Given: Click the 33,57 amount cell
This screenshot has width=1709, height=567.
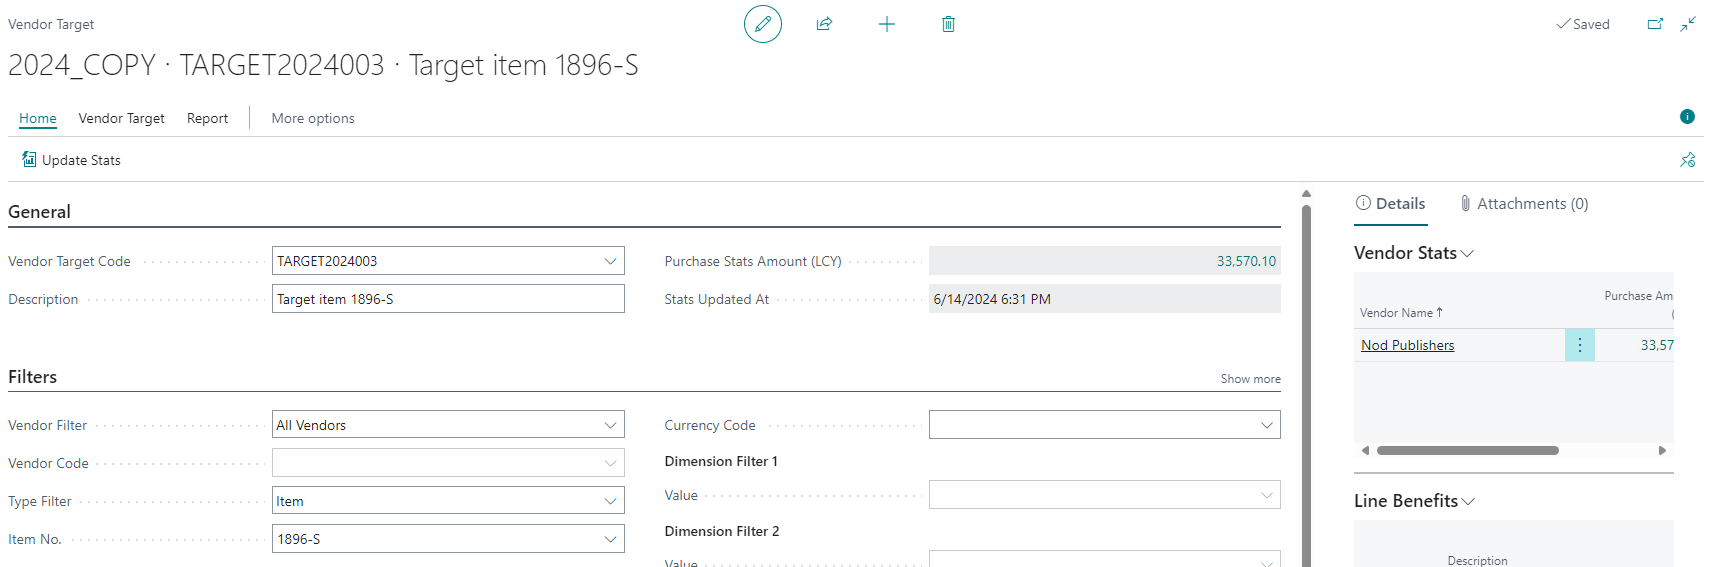Looking at the screenshot, I should [x=1656, y=345].
